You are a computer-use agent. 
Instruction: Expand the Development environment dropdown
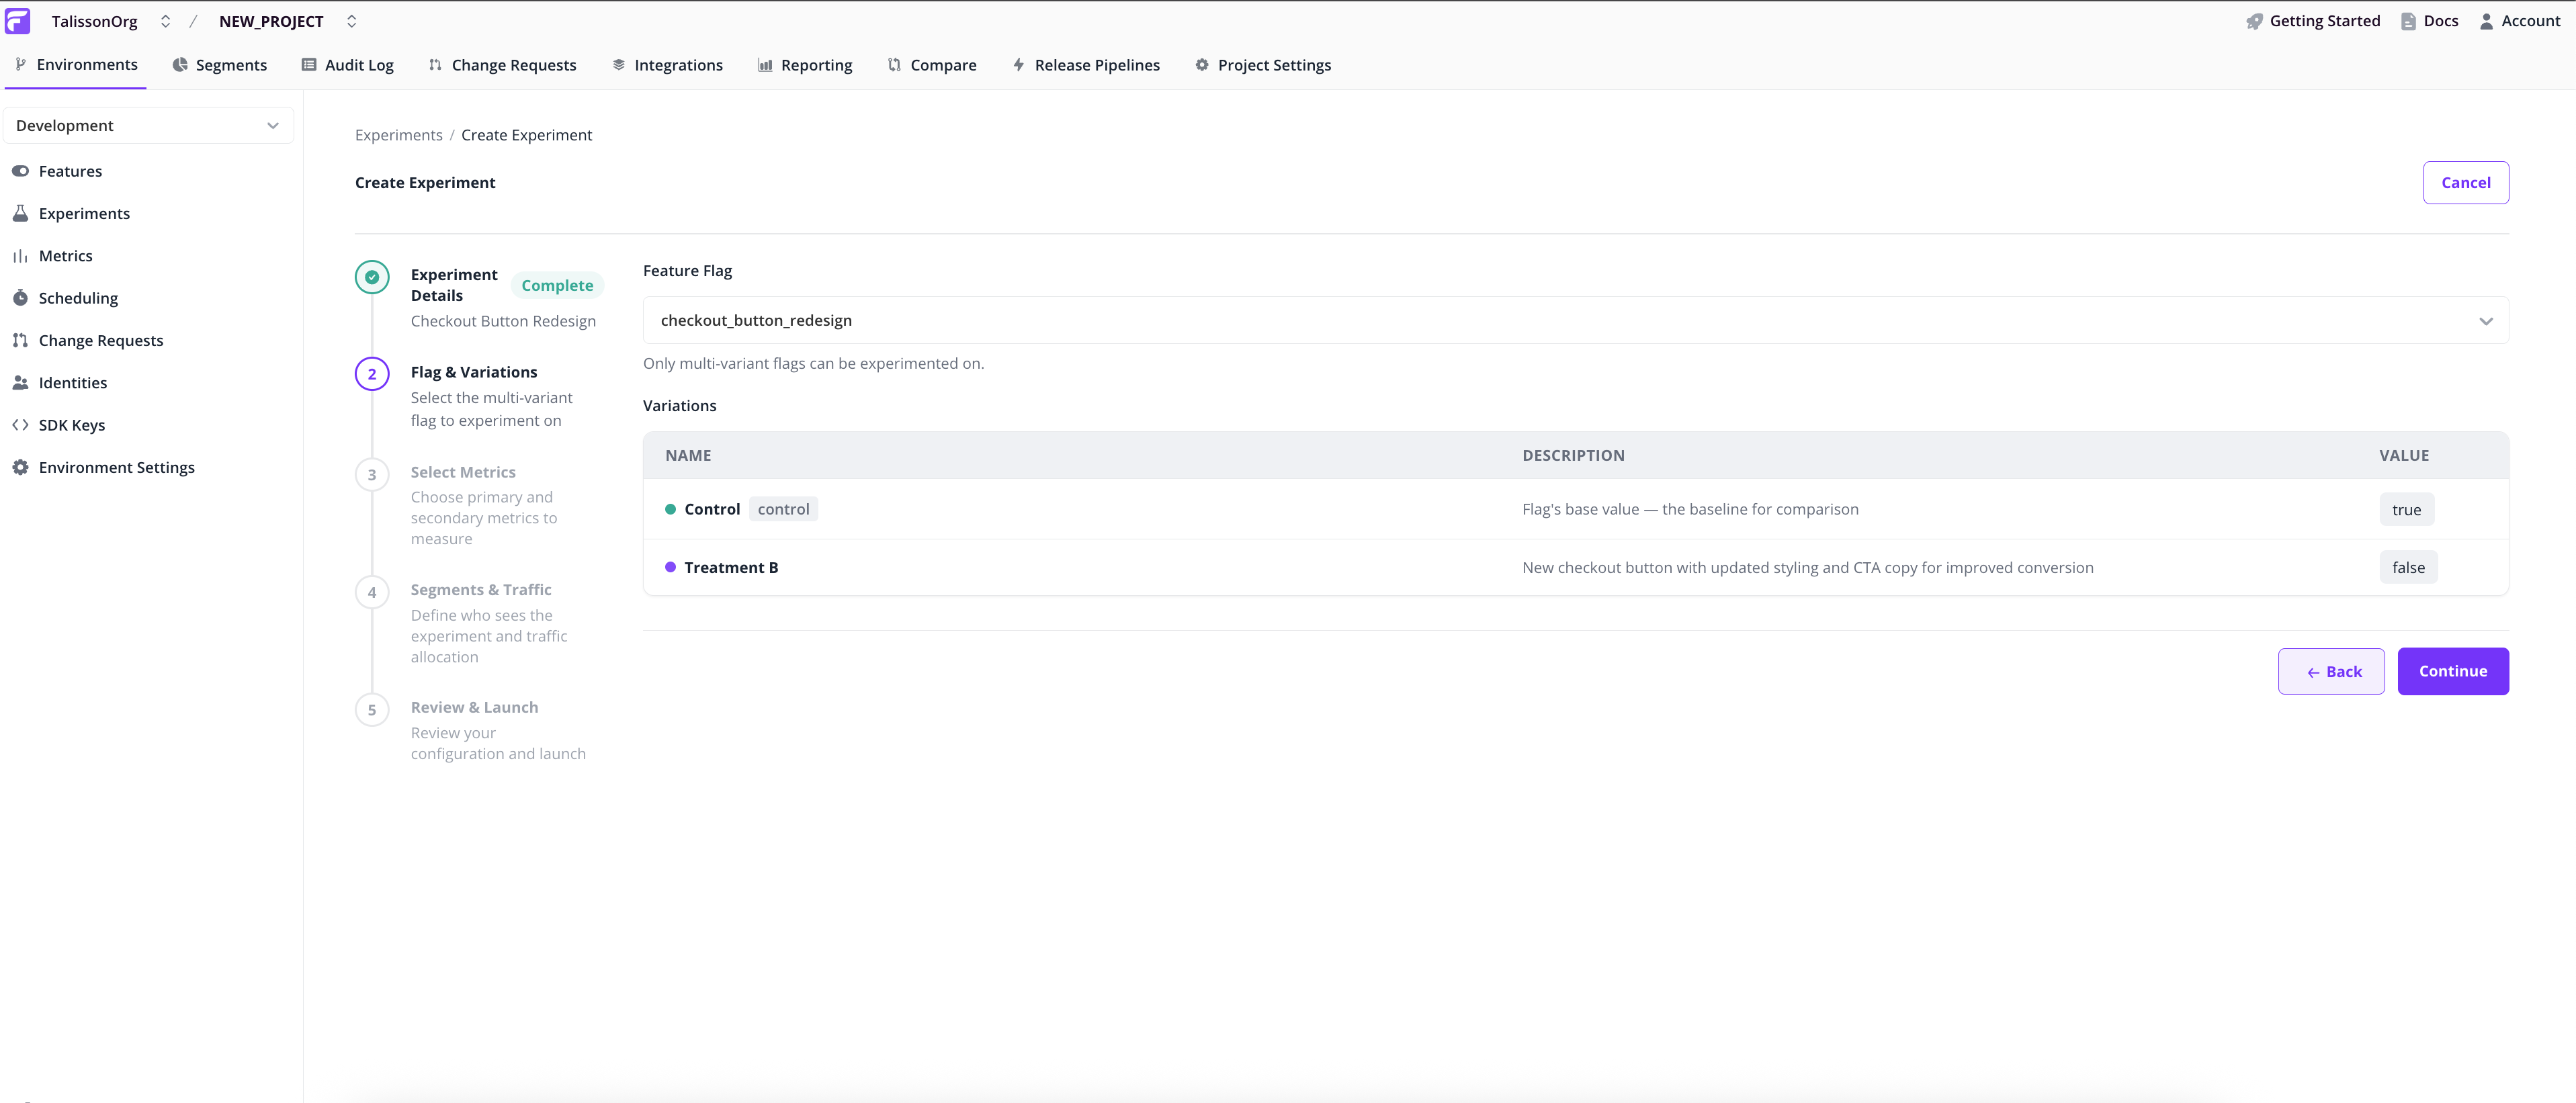tap(148, 125)
